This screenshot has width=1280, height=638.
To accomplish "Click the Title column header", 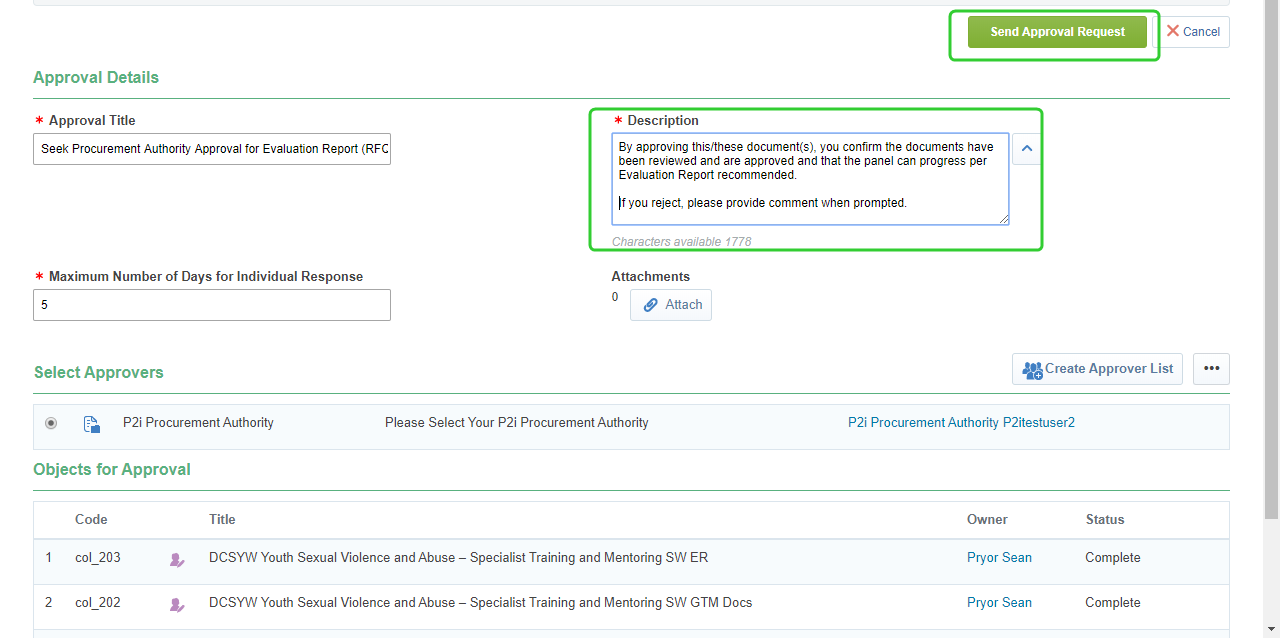I will (222, 520).
